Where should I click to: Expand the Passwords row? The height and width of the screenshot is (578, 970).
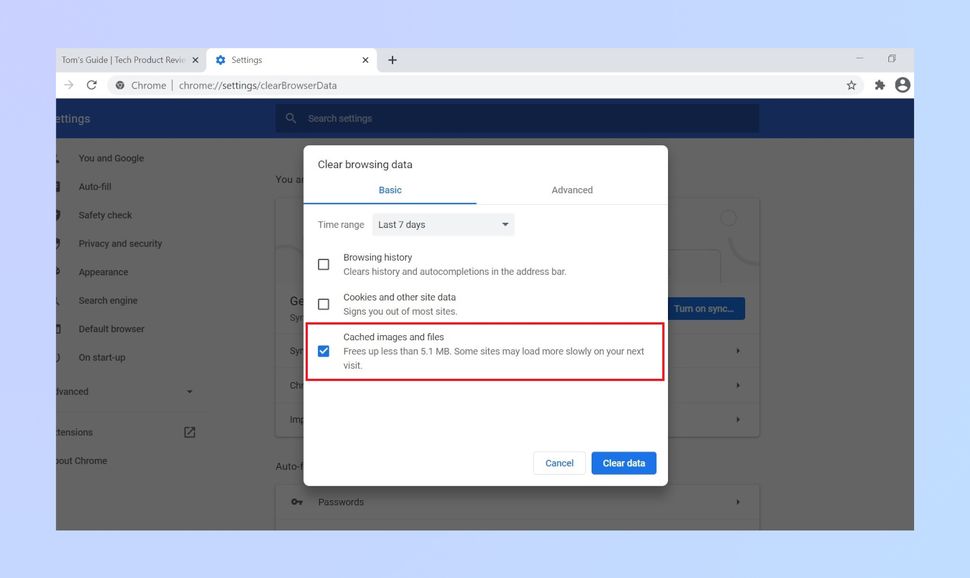coord(738,502)
